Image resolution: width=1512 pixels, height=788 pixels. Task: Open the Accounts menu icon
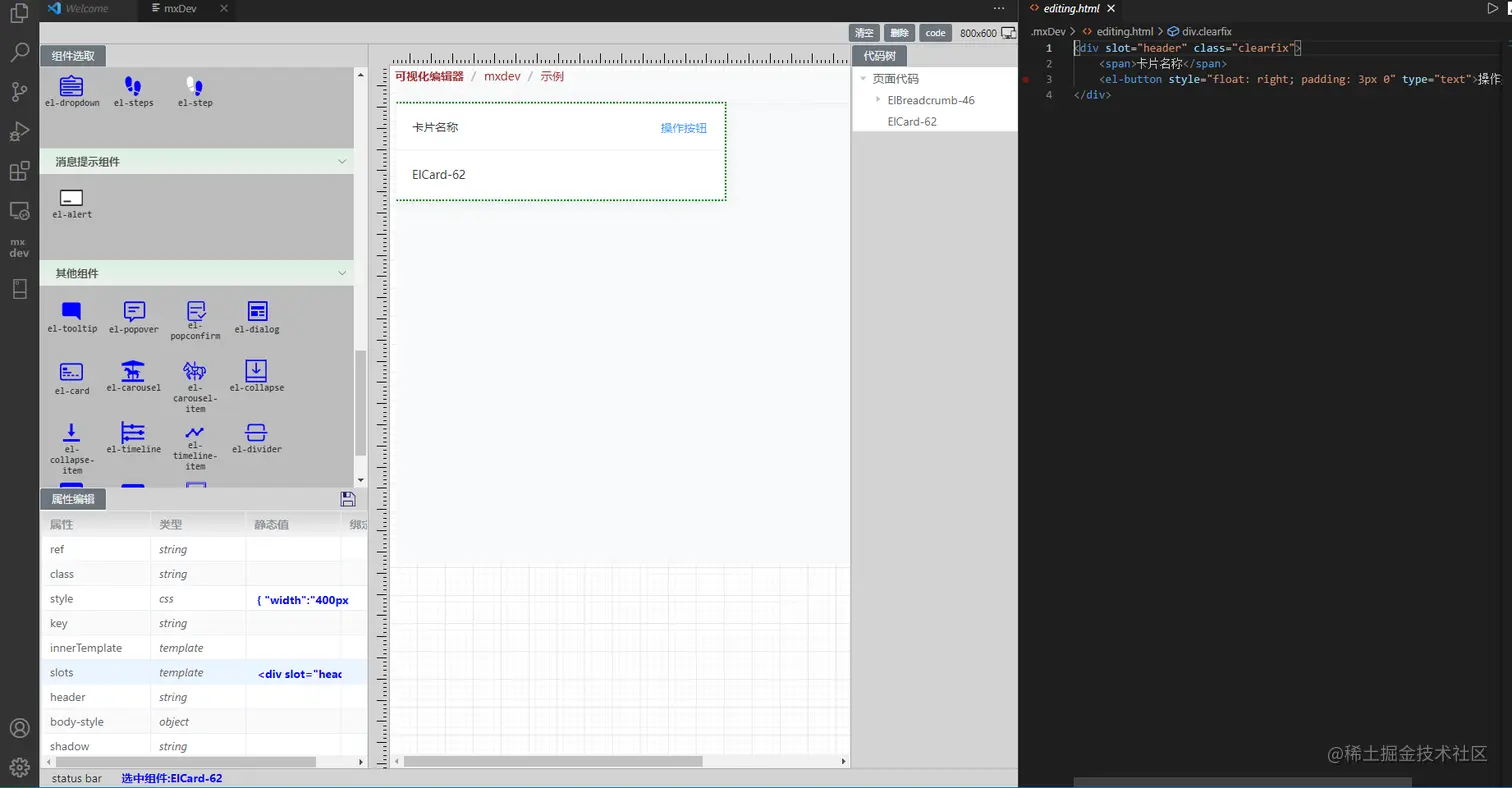tap(19, 728)
